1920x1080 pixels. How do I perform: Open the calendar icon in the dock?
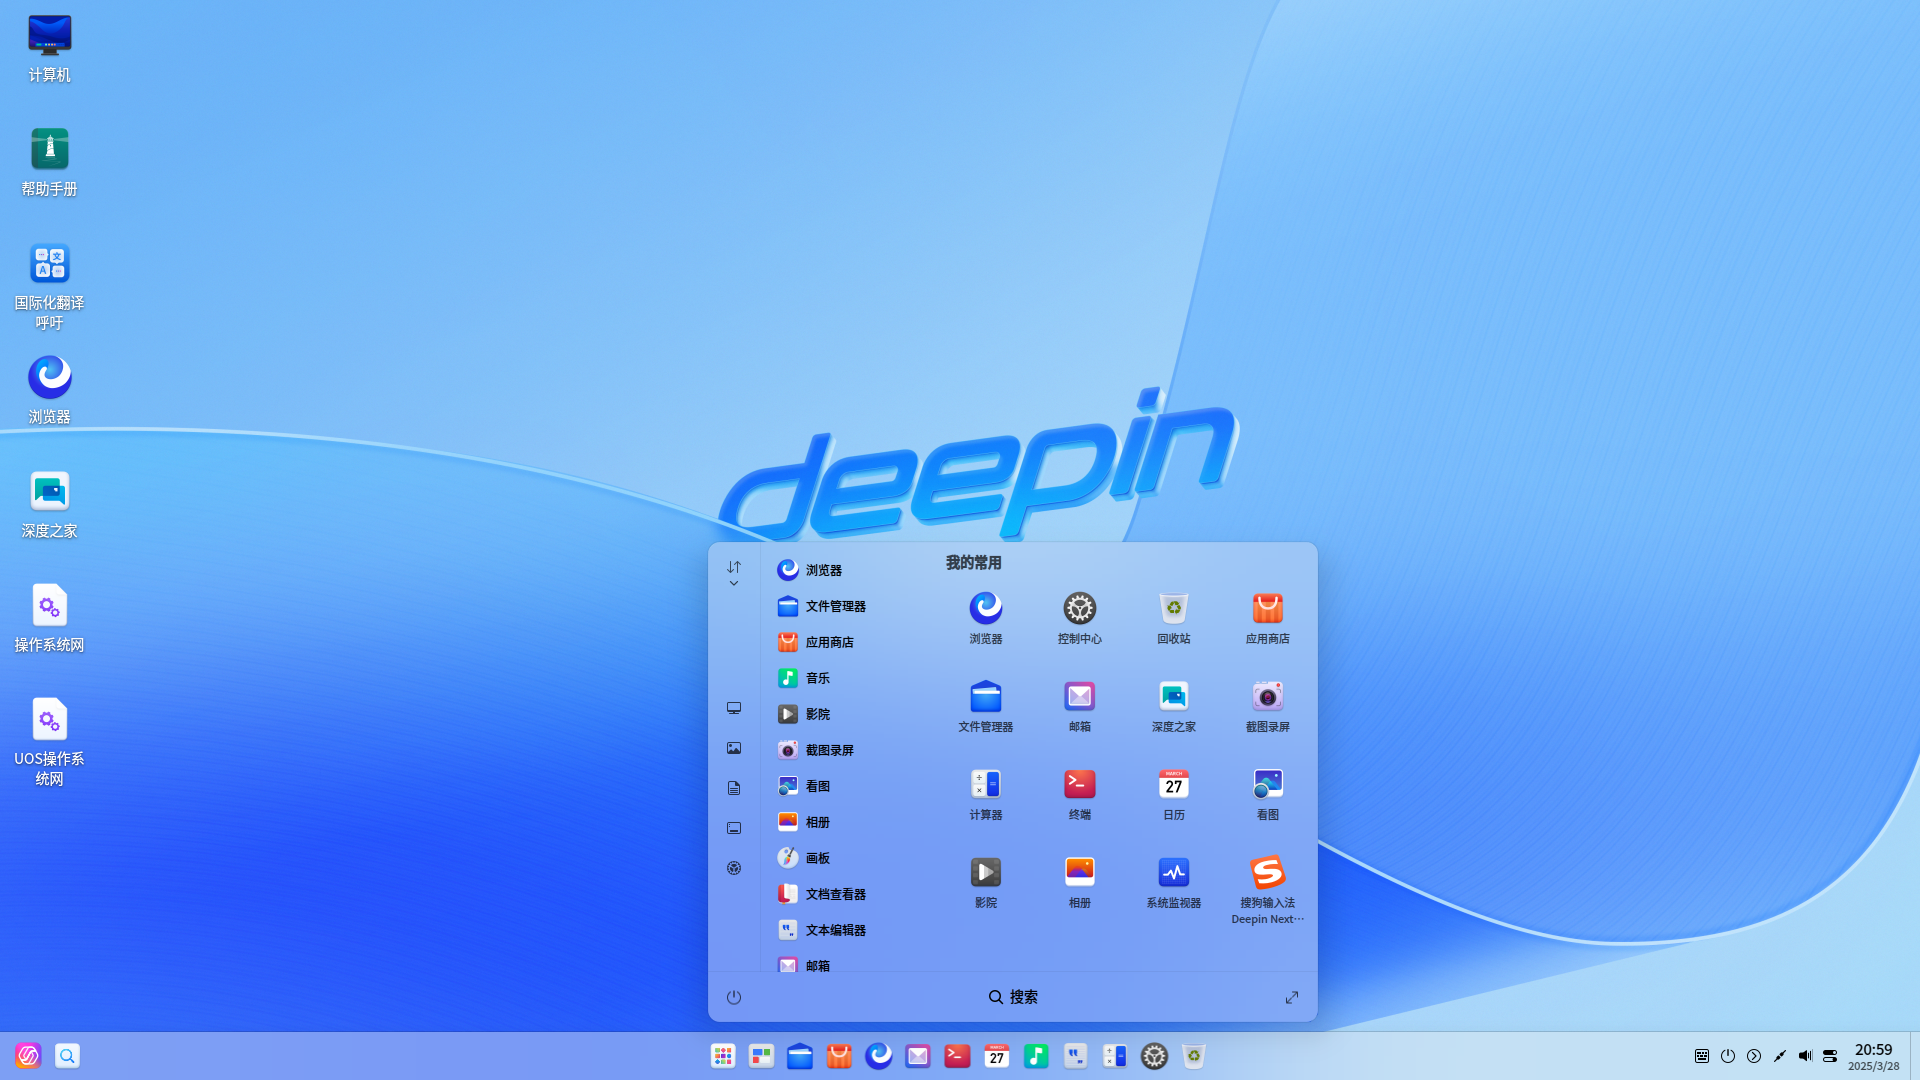click(997, 1056)
